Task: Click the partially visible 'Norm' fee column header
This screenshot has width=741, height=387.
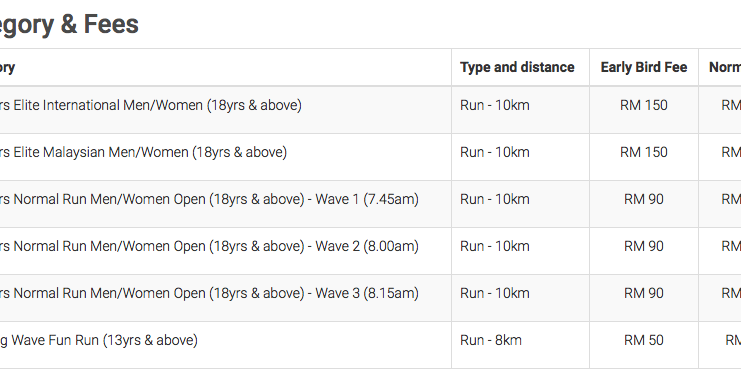Action: (725, 67)
